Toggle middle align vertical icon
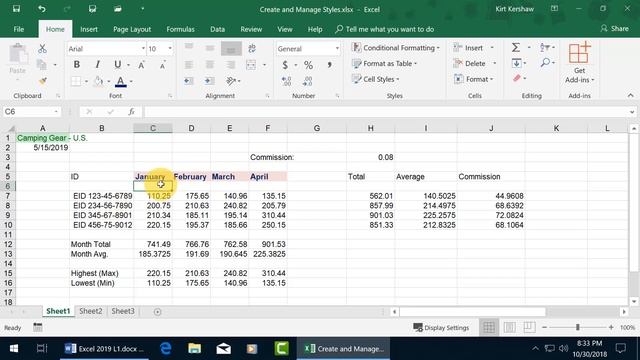Viewport: 640px width, 360px height. 210,48
